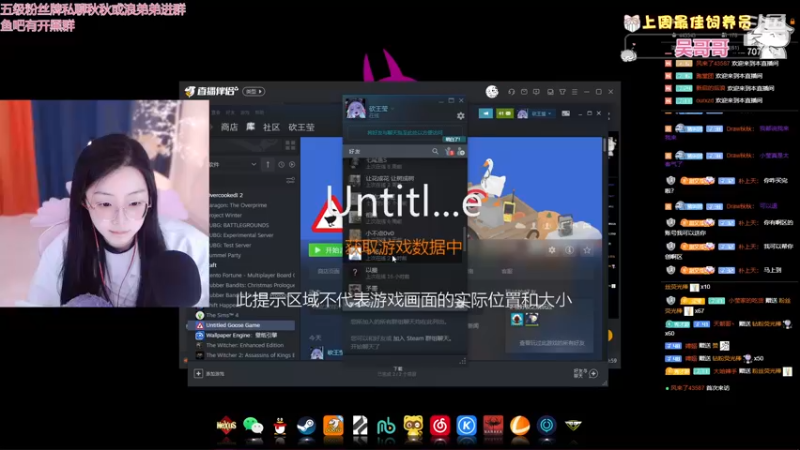Favorite Untitled Goose Game with star icon
800x450 pixels.
tap(587, 250)
